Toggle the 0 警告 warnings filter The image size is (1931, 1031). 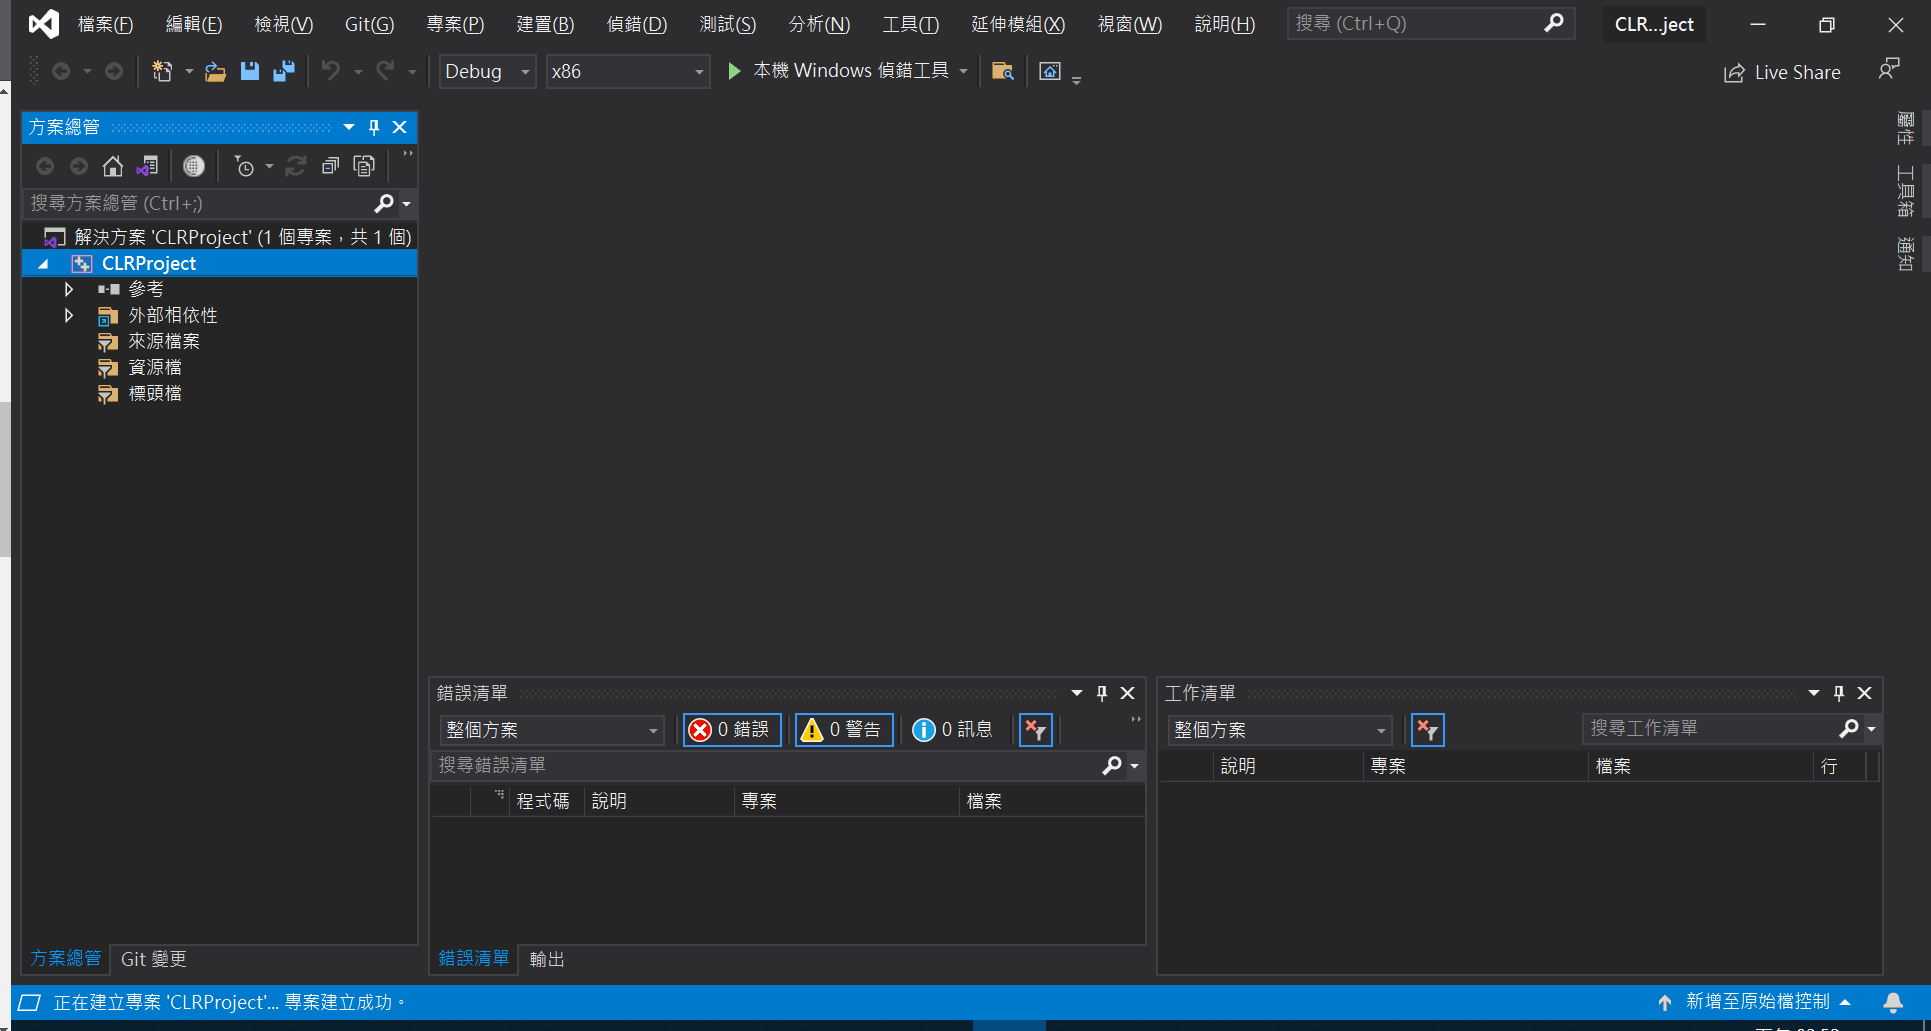(x=844, y=730)
